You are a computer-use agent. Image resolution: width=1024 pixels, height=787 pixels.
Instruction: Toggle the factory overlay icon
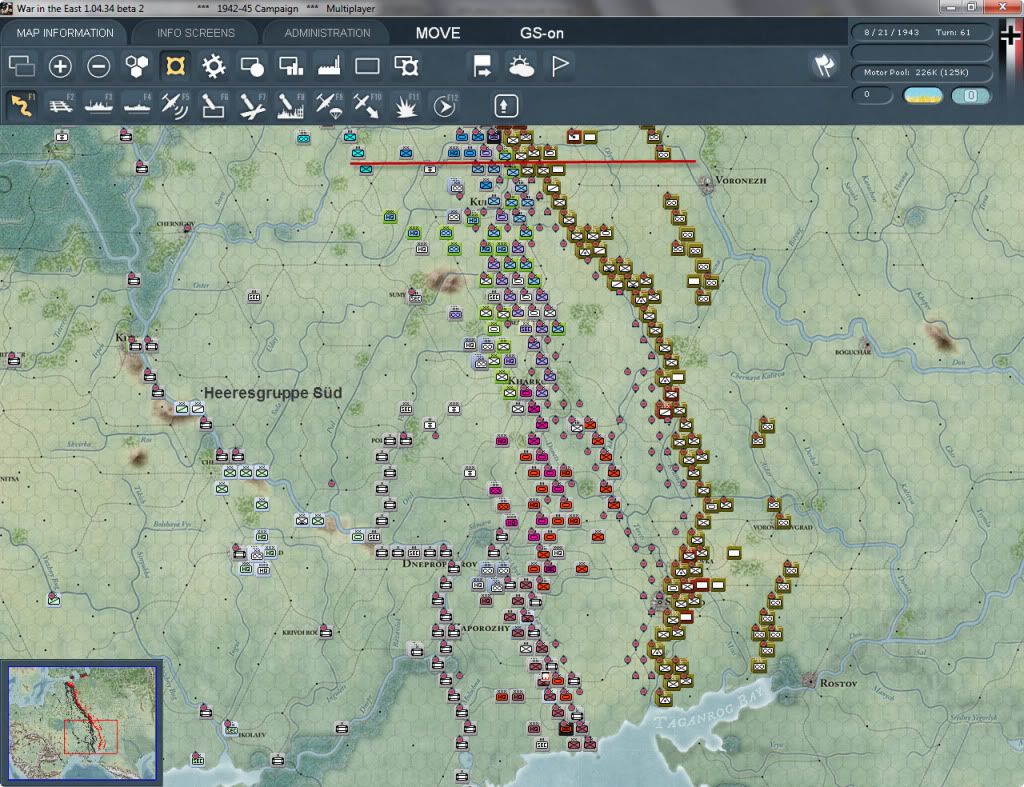pos(328,66)
